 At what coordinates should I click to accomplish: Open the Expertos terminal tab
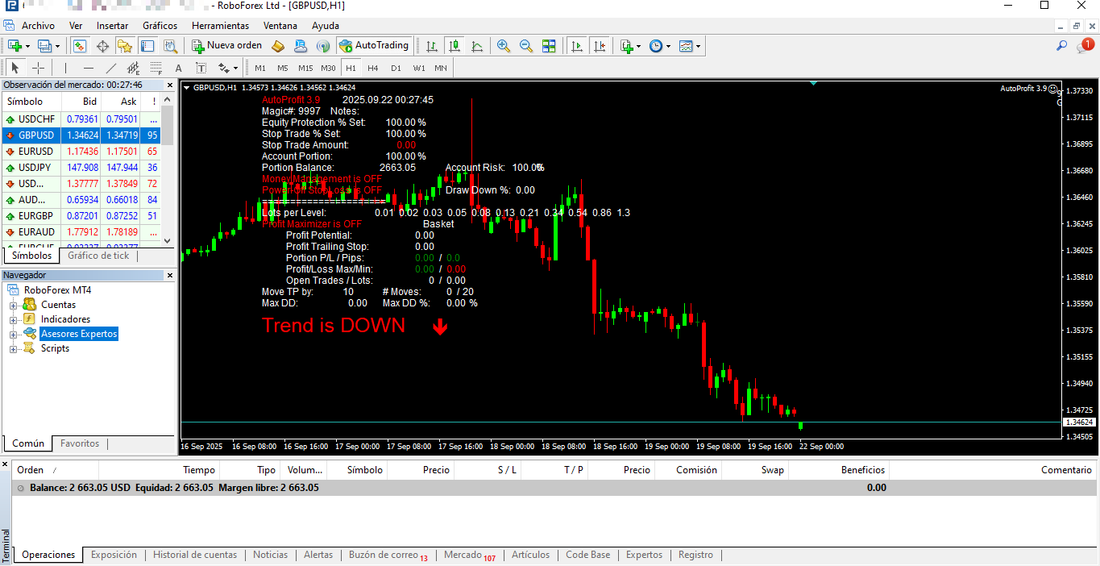tap(644, 555)
